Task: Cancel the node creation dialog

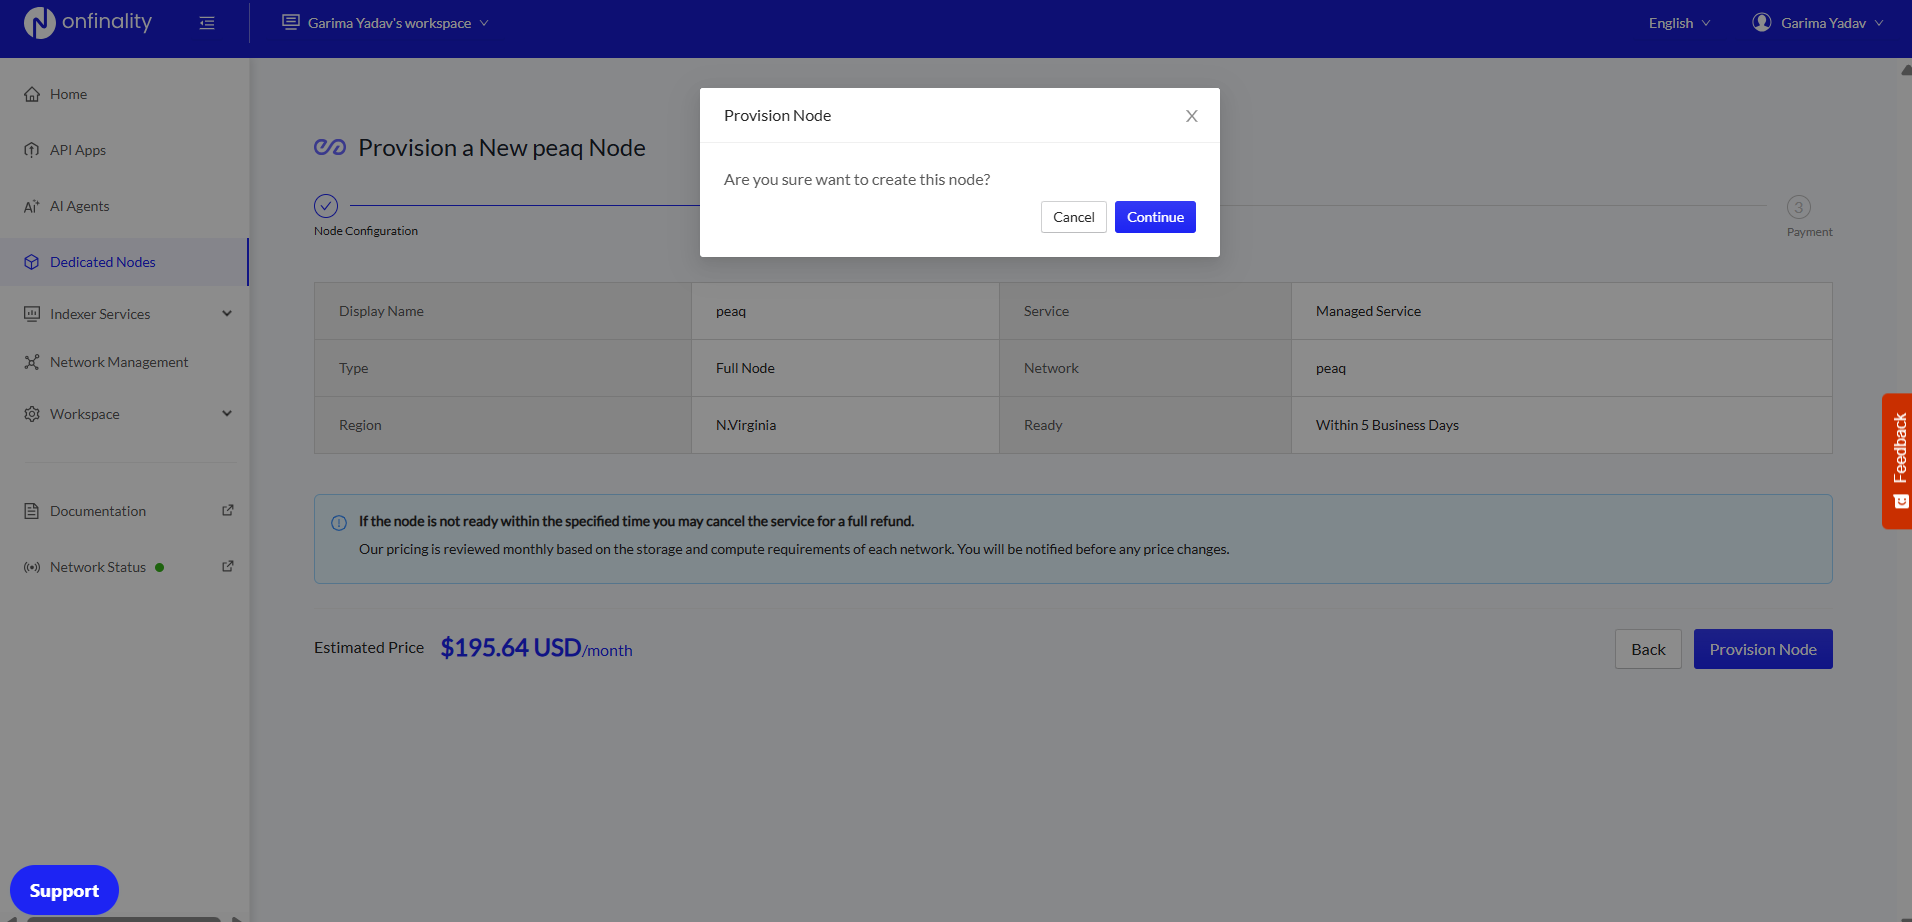Action: pyautogui.click(x=1074, y=217)
